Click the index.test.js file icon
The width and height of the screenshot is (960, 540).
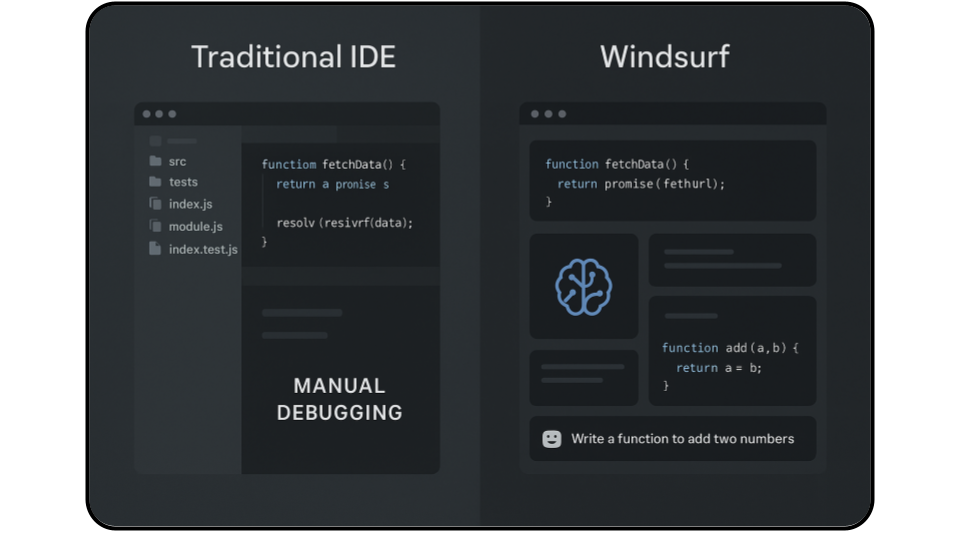(155, 249)
